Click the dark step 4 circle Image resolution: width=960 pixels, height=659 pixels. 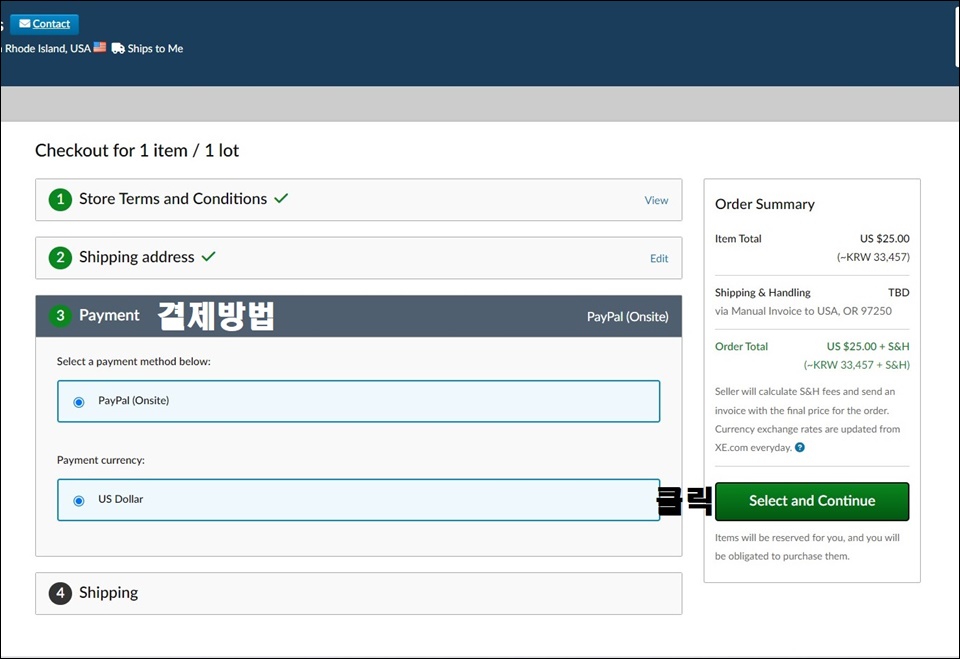click(x=60, y=593)
